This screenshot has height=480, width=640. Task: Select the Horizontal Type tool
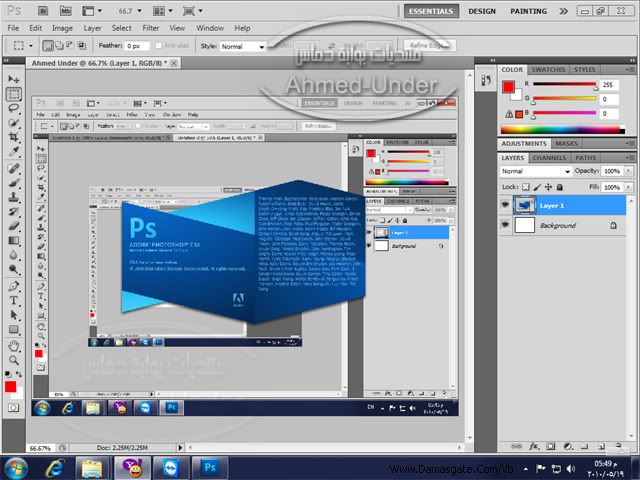(13, 300)
